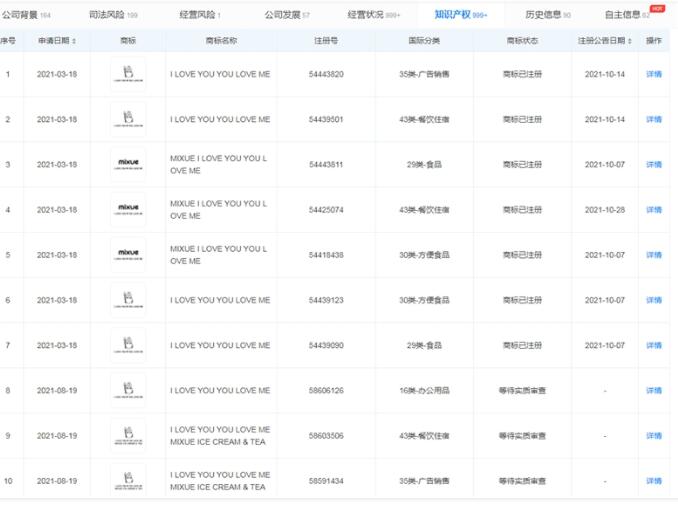
Task: Open 详情 link in row 10
Action: [x=654, y=481]
